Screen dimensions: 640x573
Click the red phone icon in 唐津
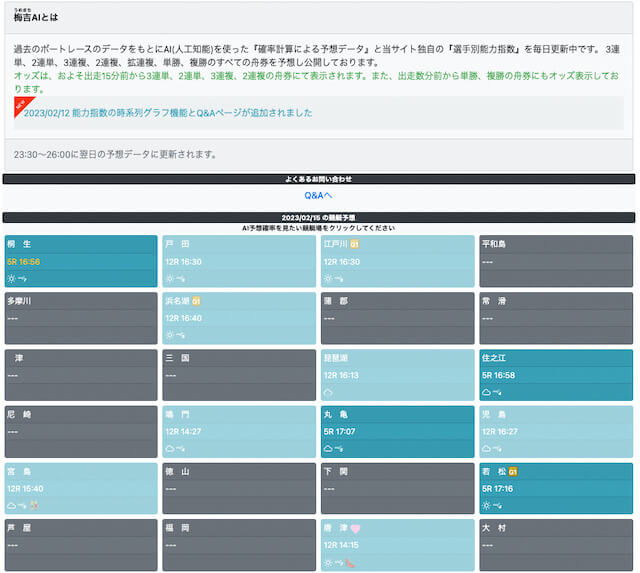pyautogui.click(x=350, y=563)
